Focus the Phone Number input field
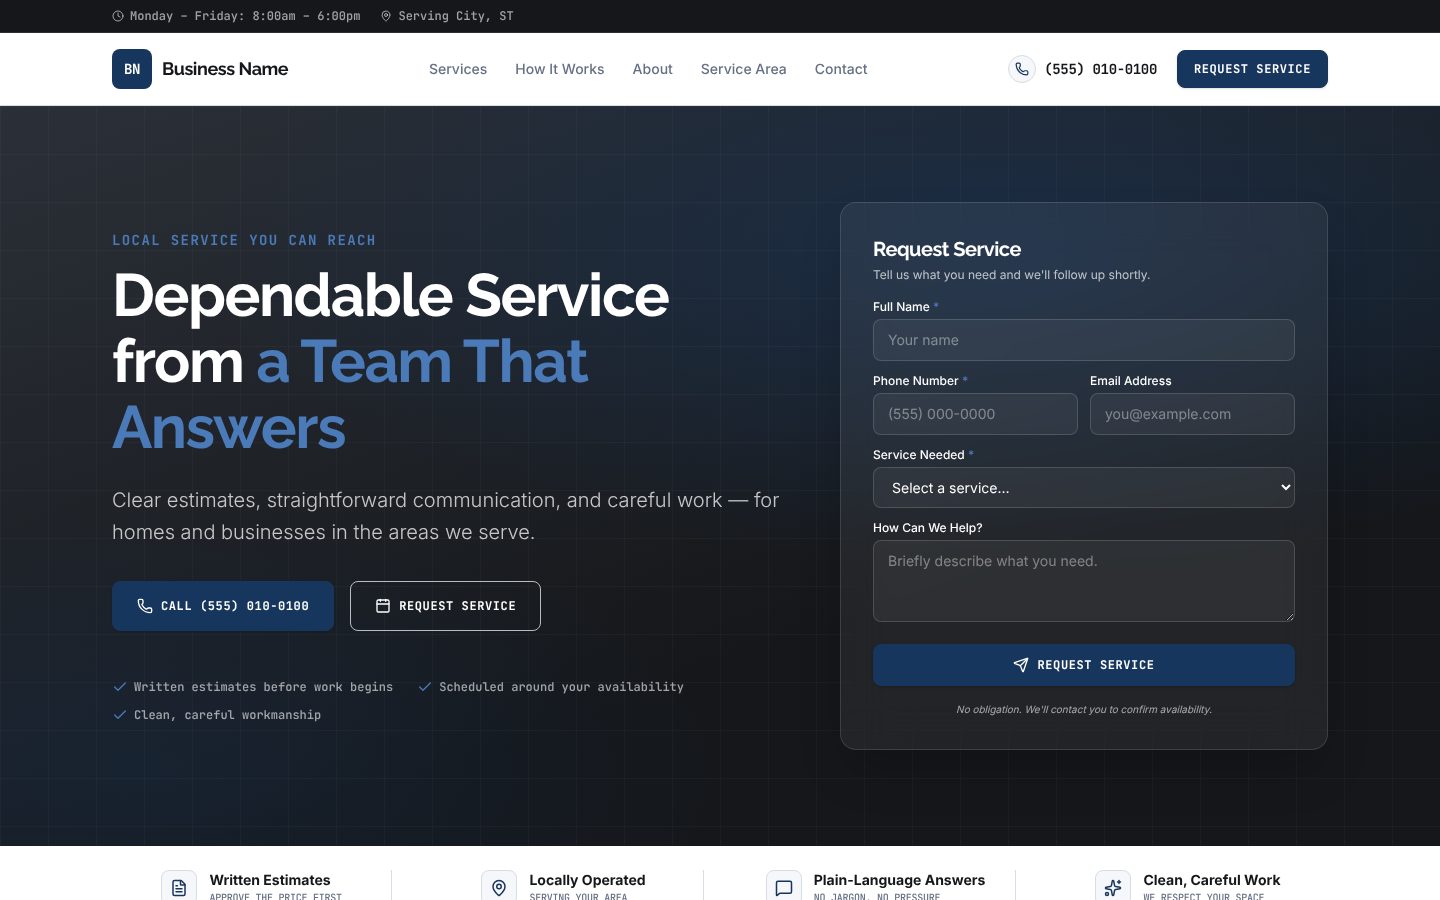The height and width of the screenshot is (900, 1440). click(975, 414)
